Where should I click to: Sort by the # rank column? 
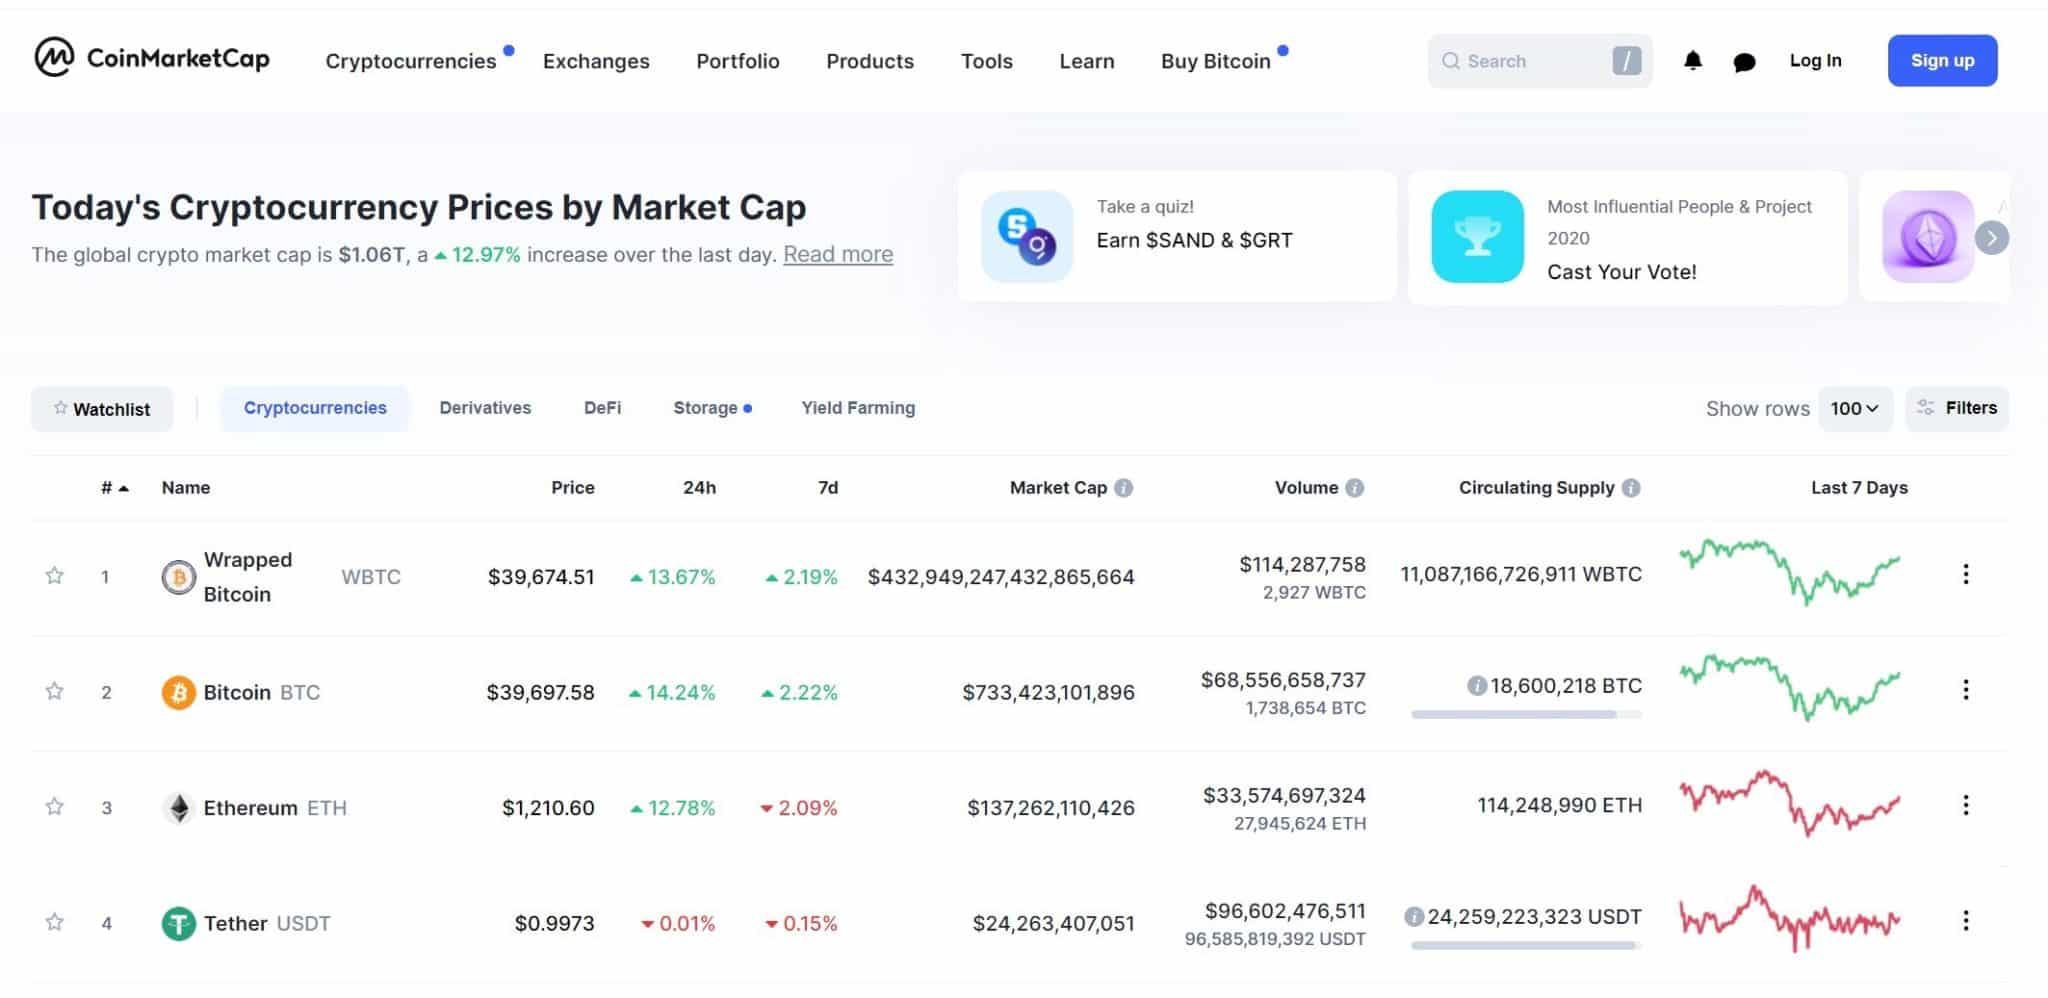pyautogui.click(x=114, y=488)
